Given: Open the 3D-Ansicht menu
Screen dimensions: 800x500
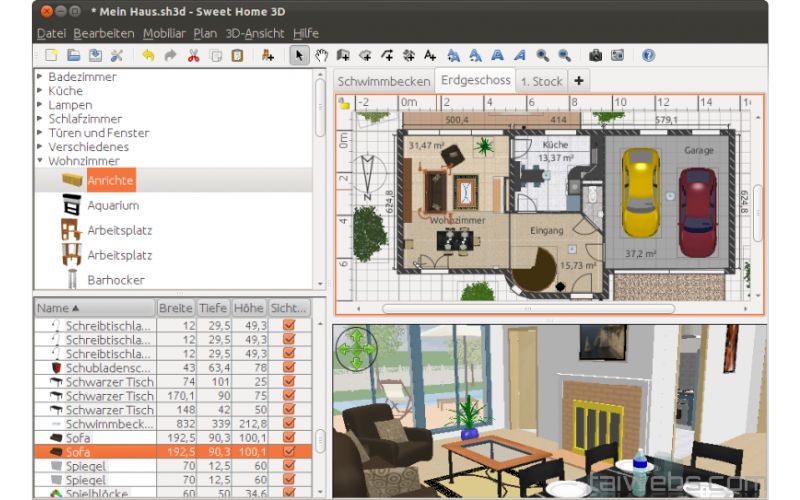Looking at the screenshot, I should pos(255,34).
